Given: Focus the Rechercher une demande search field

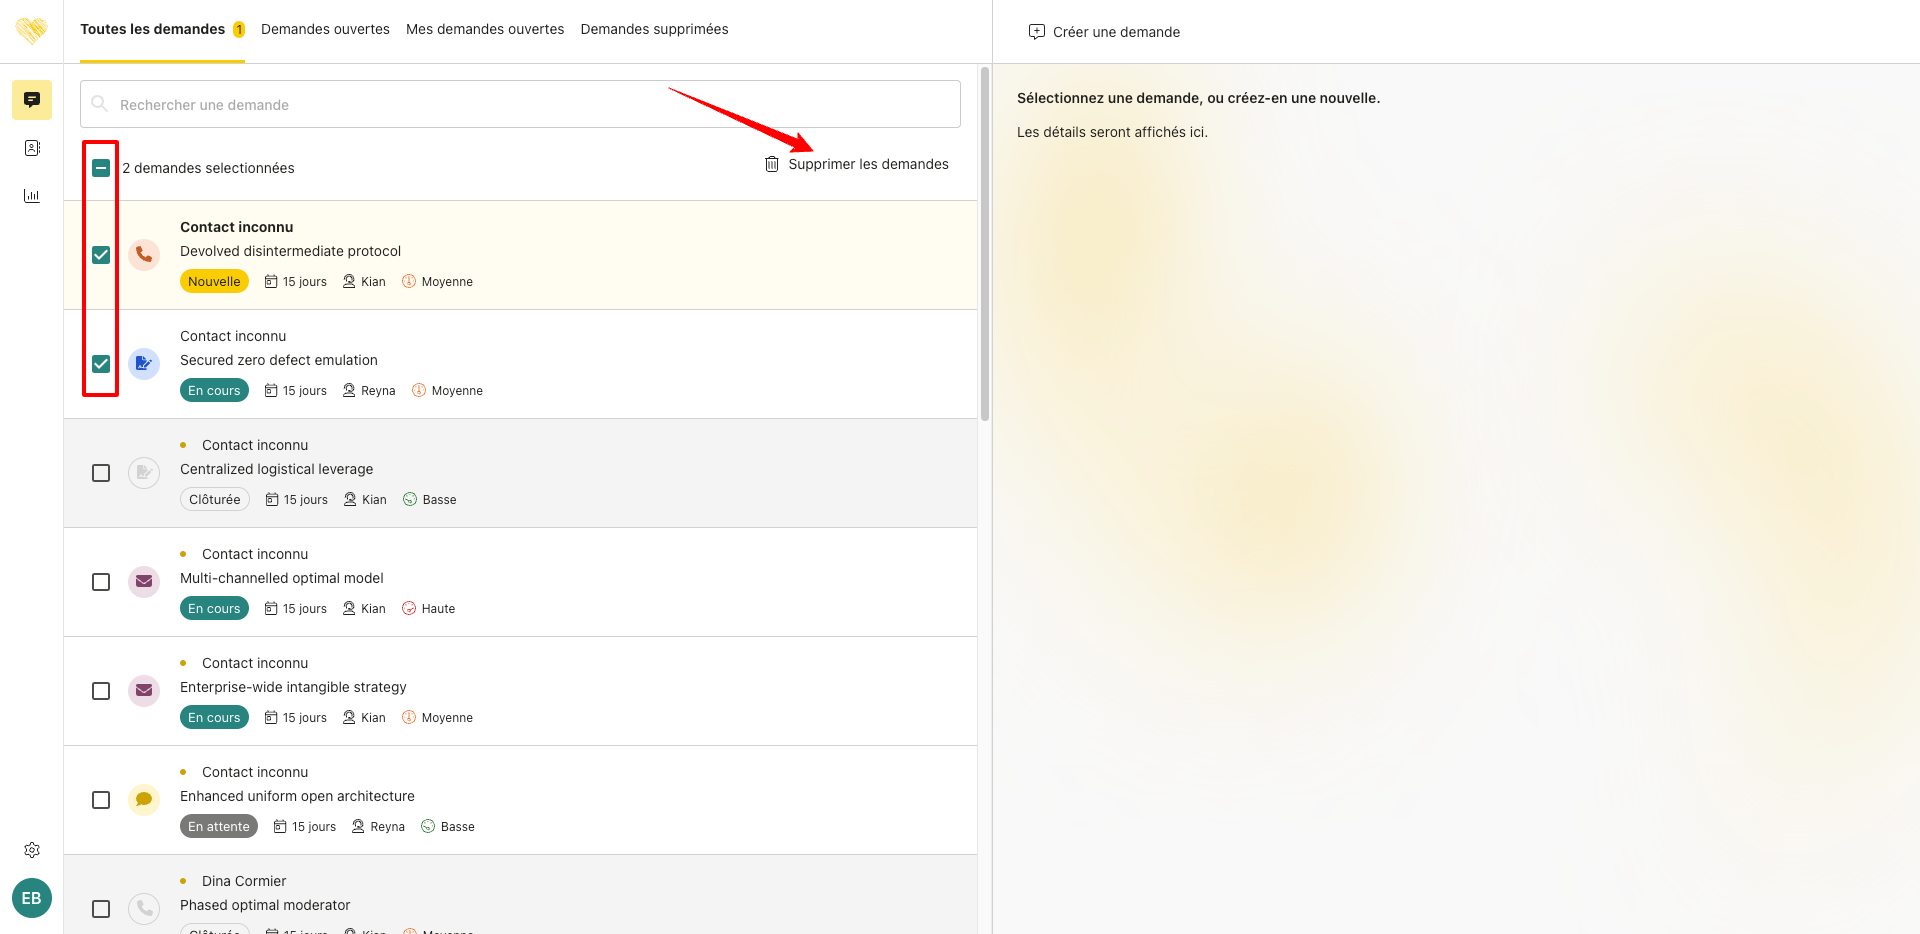Looking at the screenshot, I should coord(520,105).
